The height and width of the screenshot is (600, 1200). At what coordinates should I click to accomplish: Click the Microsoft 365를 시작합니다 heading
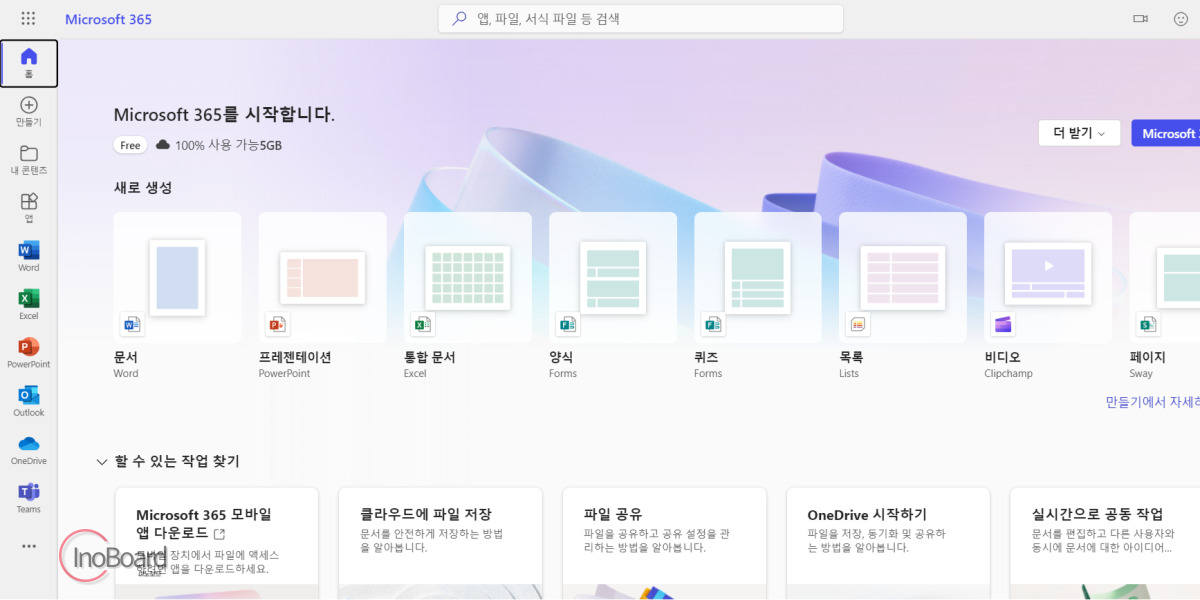pos(224,114)
